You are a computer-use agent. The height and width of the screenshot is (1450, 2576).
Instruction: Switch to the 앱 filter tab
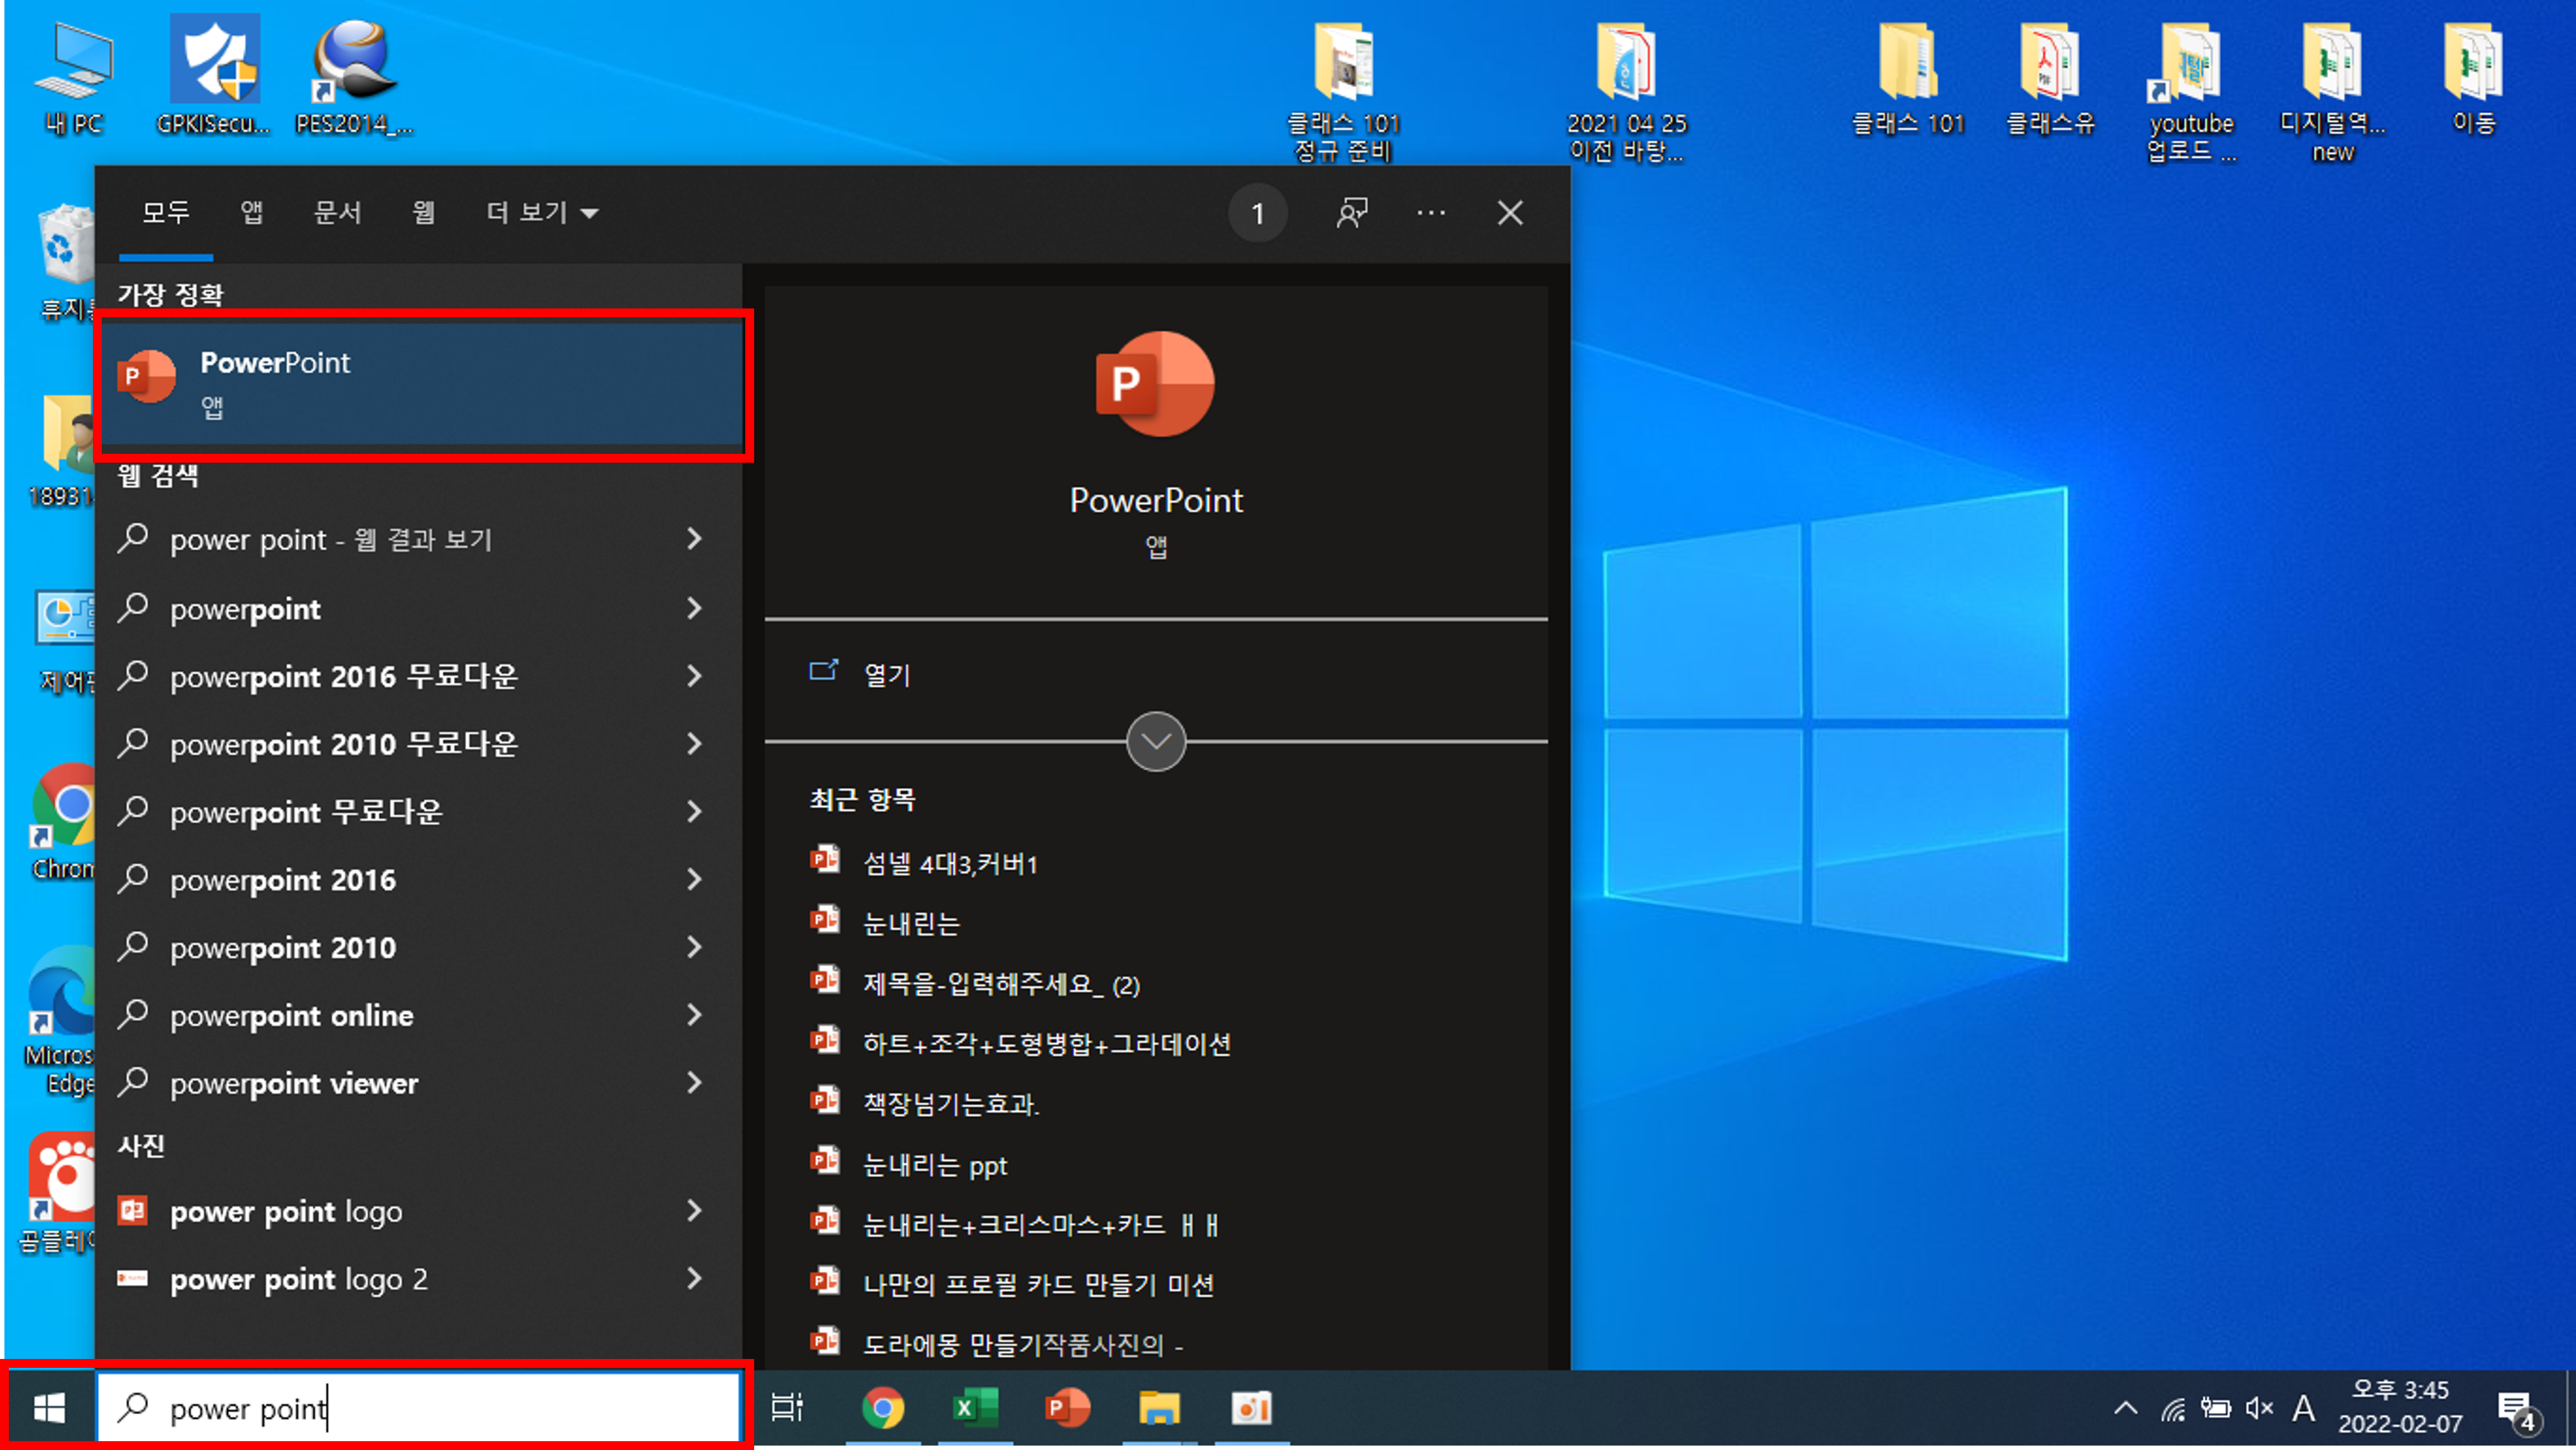(251, 213)
